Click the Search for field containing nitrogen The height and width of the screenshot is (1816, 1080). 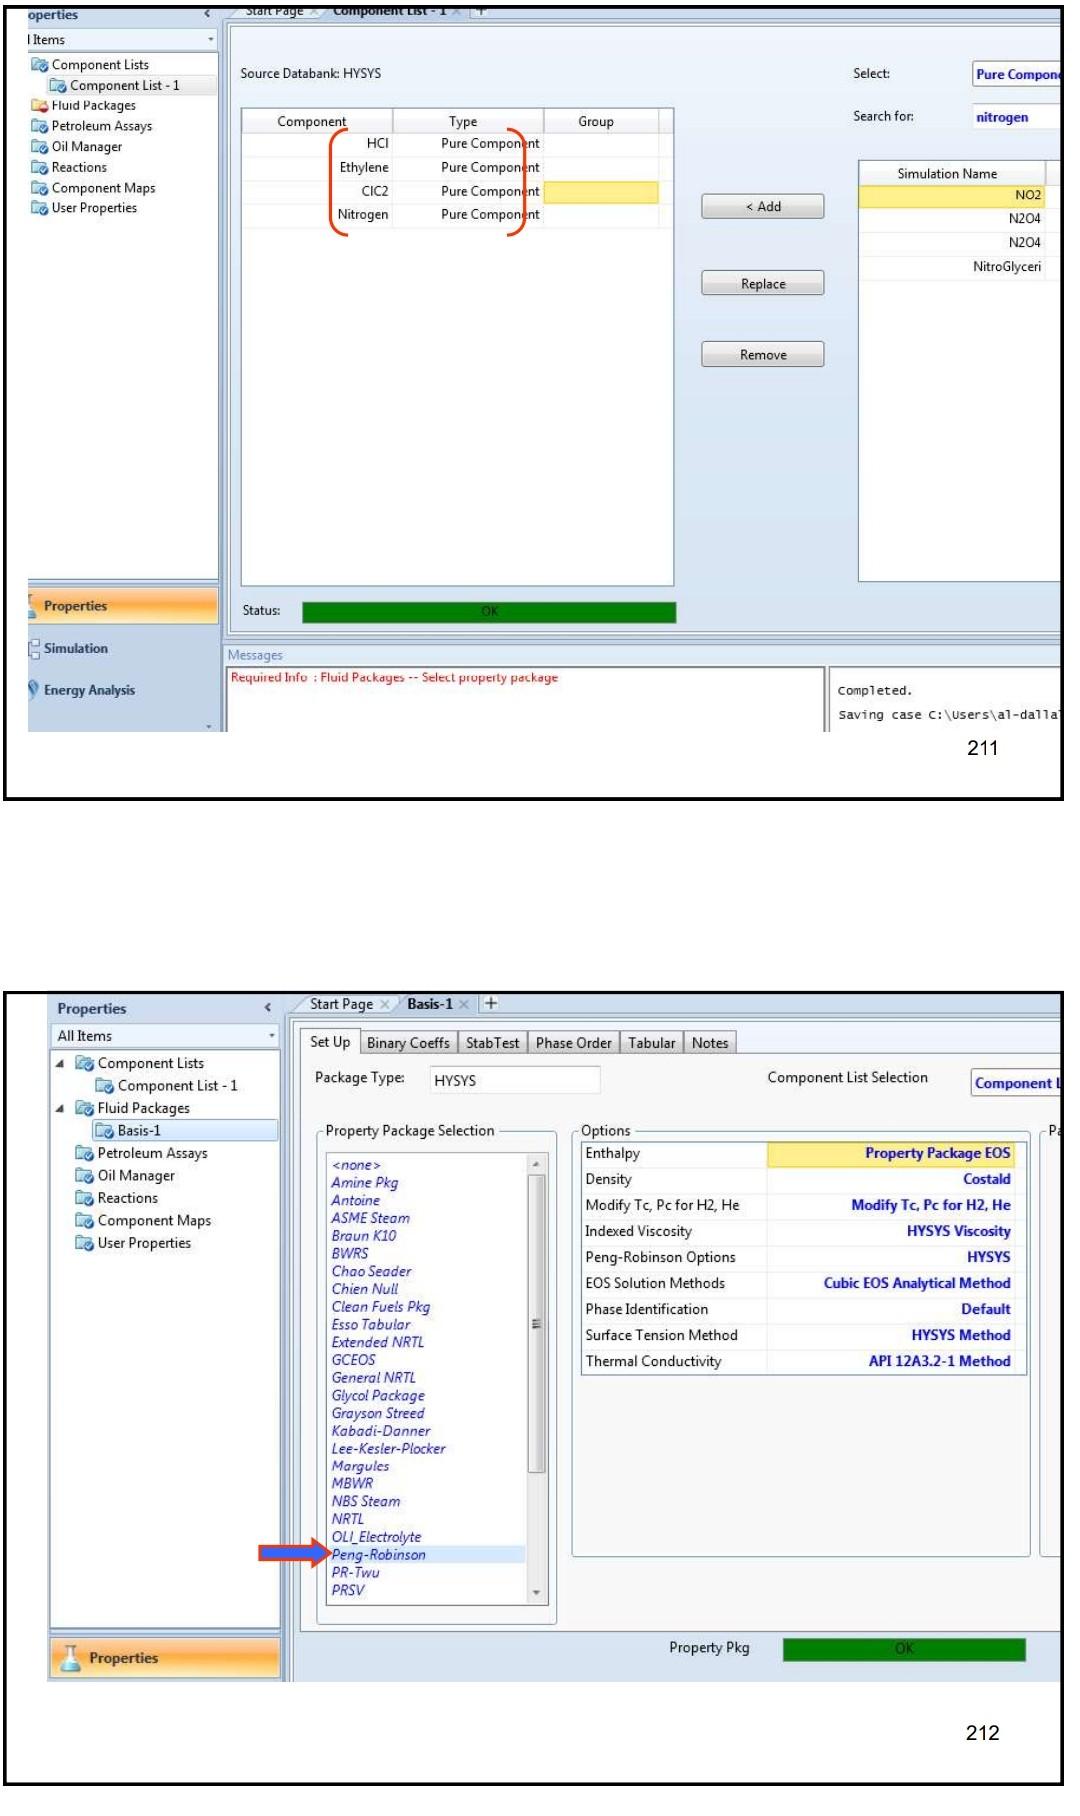(x=1016, y=117)
